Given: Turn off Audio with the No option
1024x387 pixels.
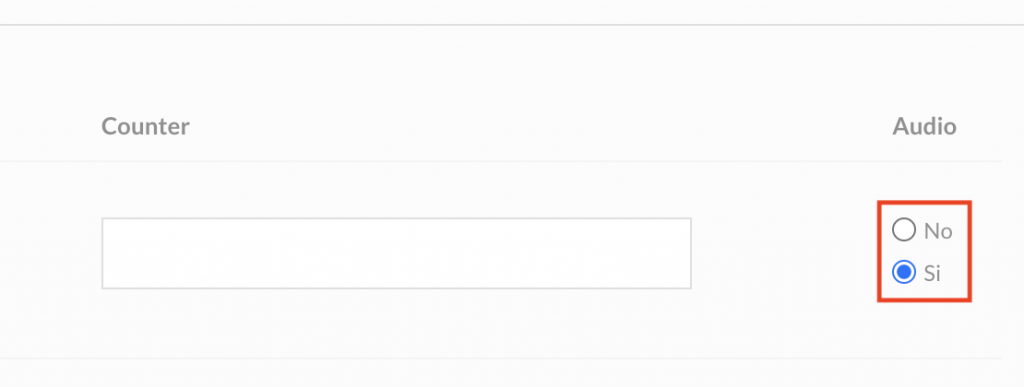Looking at the screenshot, I should (x=904, y=230).
